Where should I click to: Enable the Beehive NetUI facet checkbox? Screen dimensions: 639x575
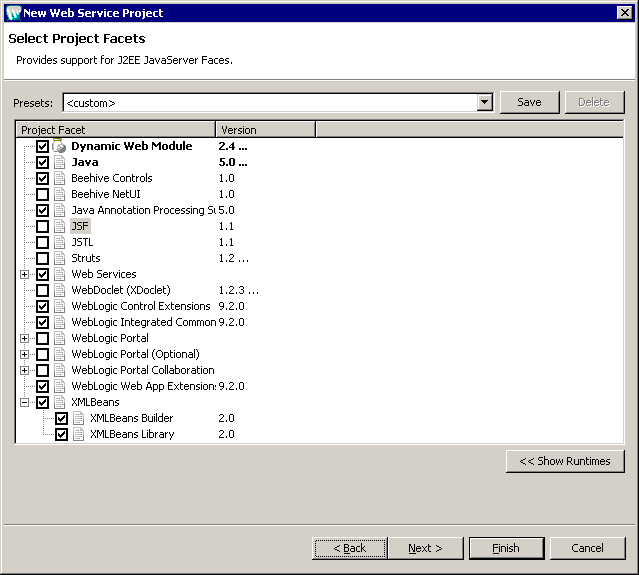42,194
